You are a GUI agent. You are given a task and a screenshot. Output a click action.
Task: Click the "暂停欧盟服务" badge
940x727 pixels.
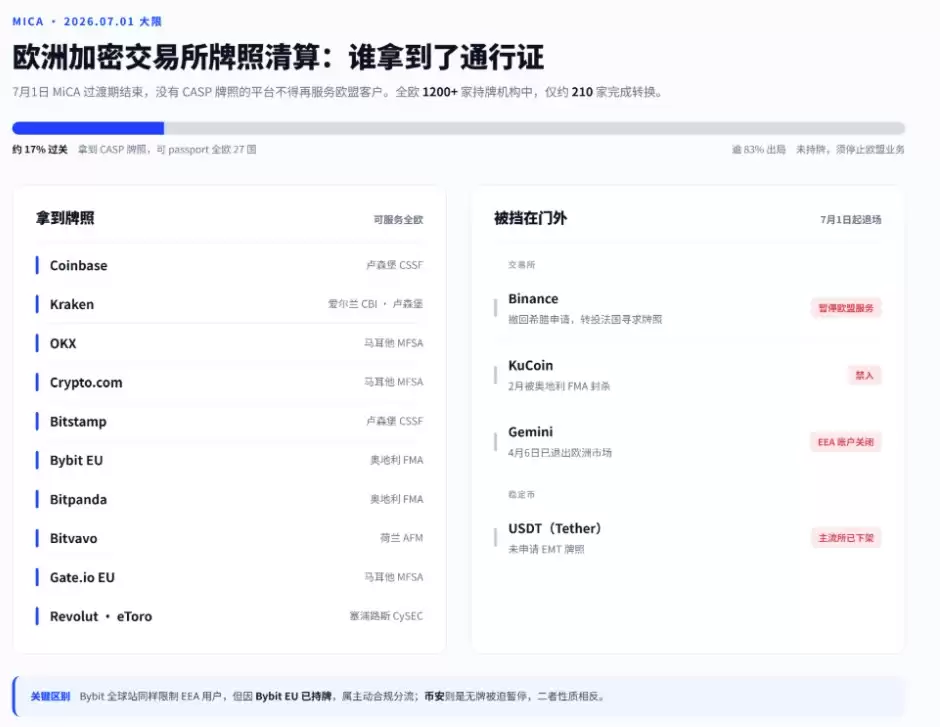click(846, 308)
